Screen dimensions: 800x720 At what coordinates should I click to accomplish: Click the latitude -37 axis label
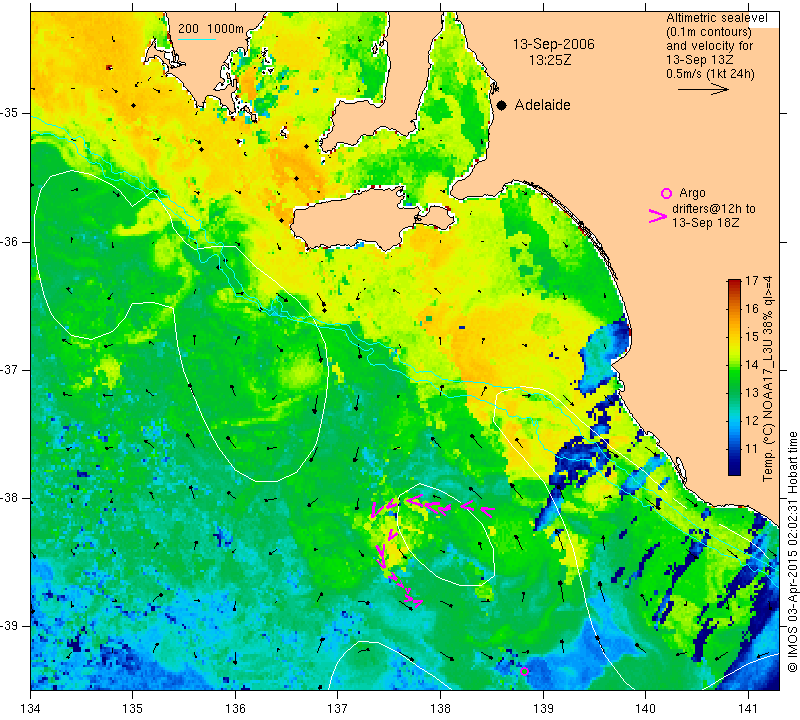point(10,369)
